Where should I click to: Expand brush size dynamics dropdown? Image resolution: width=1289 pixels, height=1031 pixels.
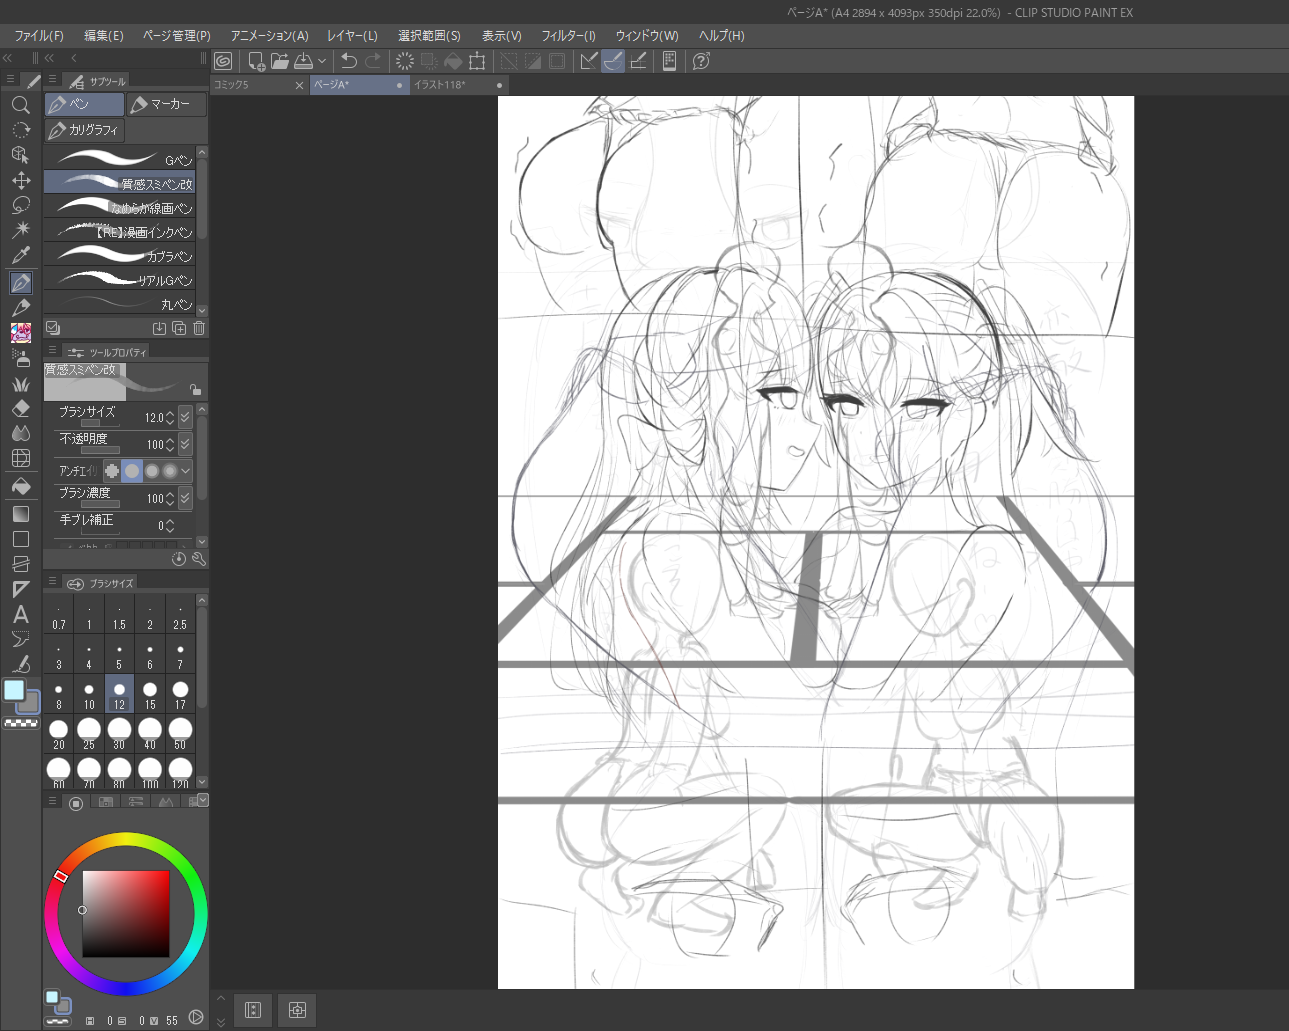click(x=185, y=417)
